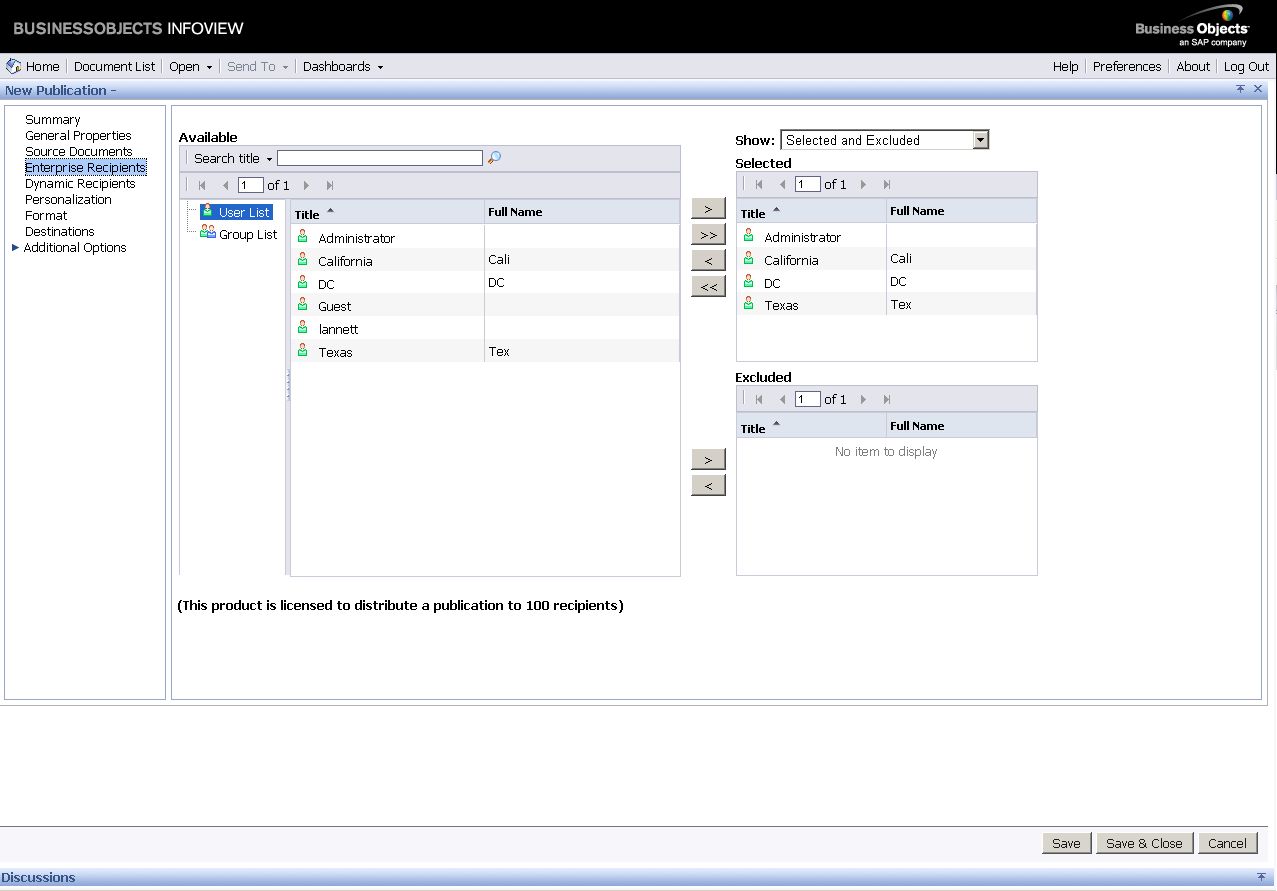Add selected user with > button to Selected

(708, 208)
